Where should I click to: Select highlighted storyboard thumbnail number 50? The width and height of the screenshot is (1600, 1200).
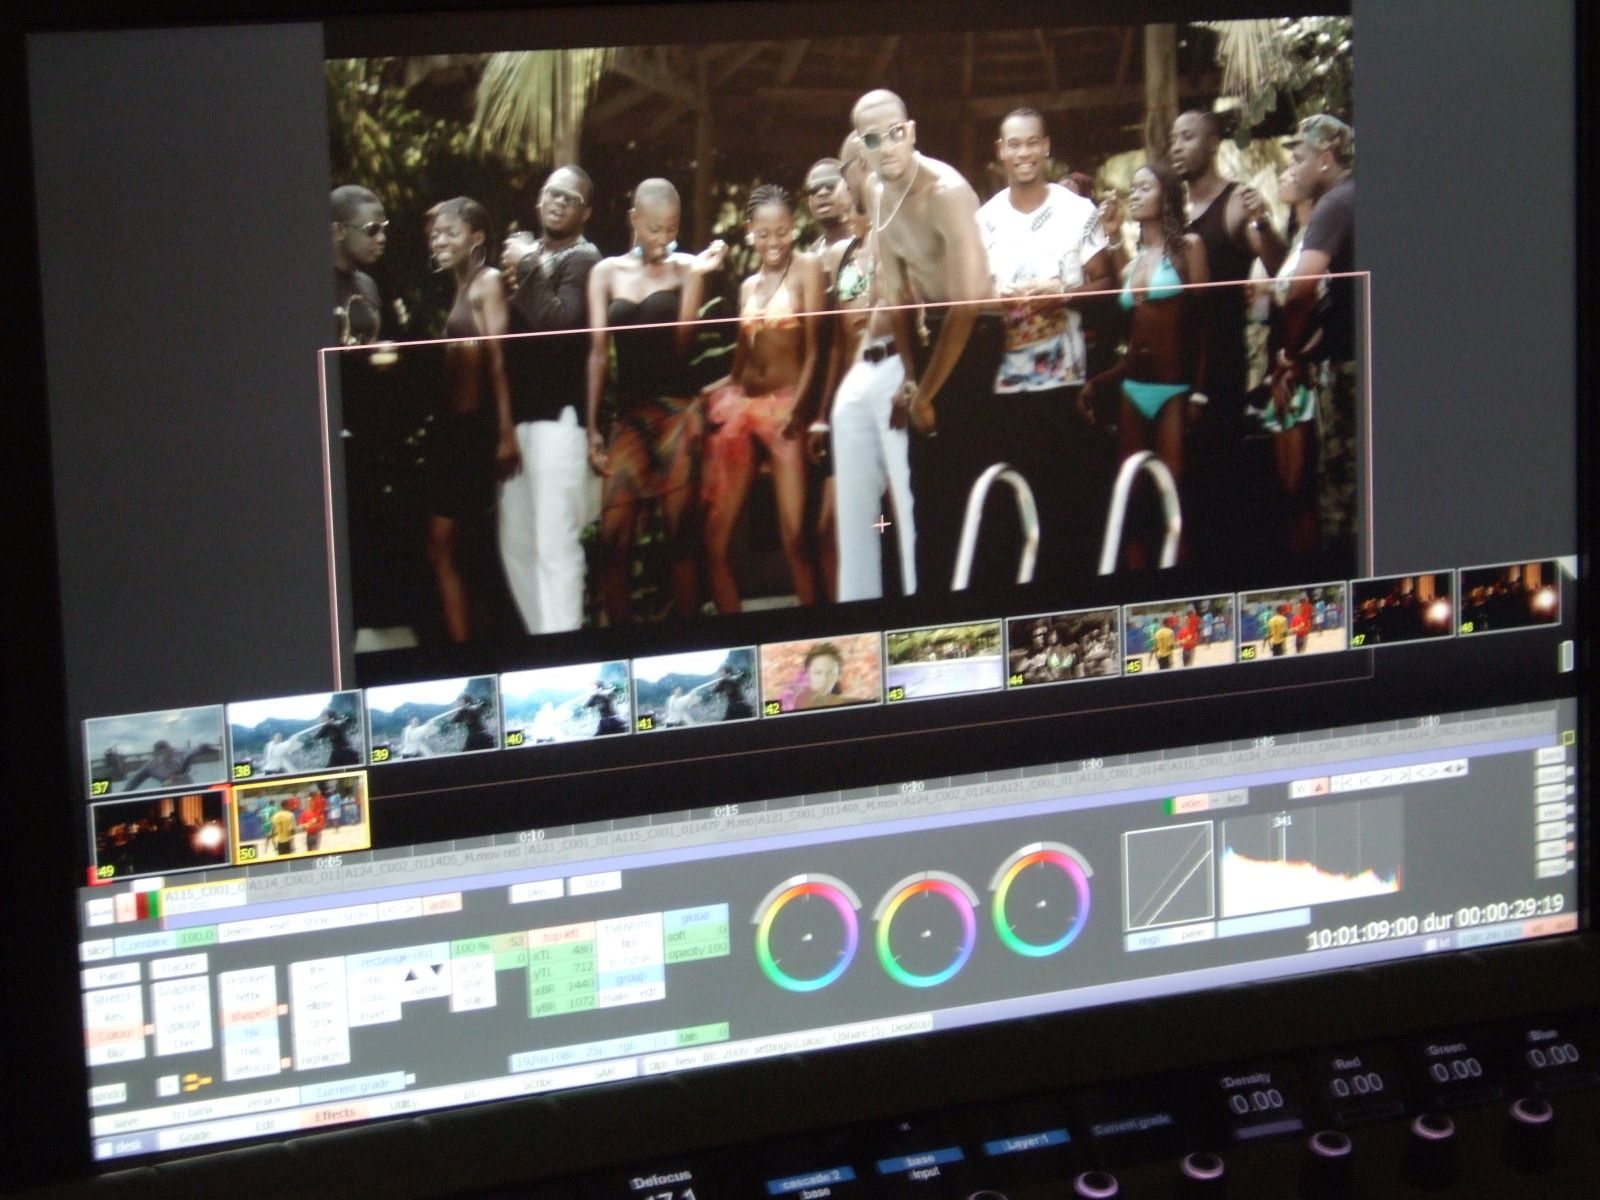pyautogui.click(x=301, y=818)
